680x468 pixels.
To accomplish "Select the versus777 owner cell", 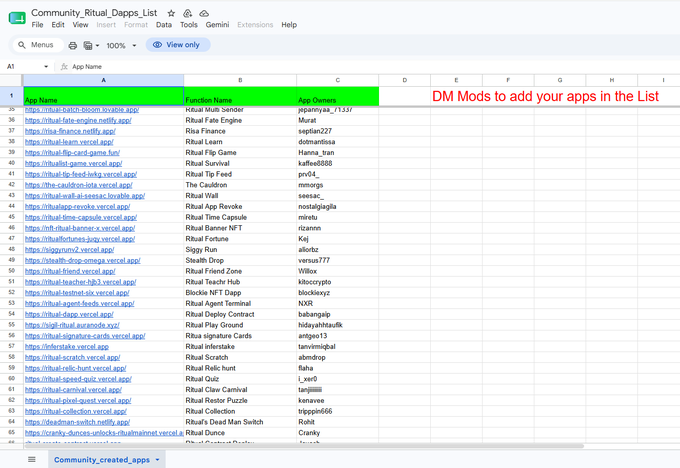I will (337, 260).
